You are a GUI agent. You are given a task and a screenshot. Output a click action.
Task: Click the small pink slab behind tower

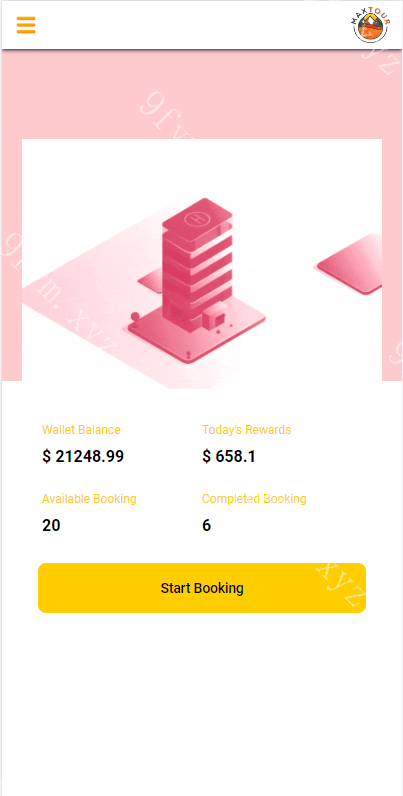150,278
